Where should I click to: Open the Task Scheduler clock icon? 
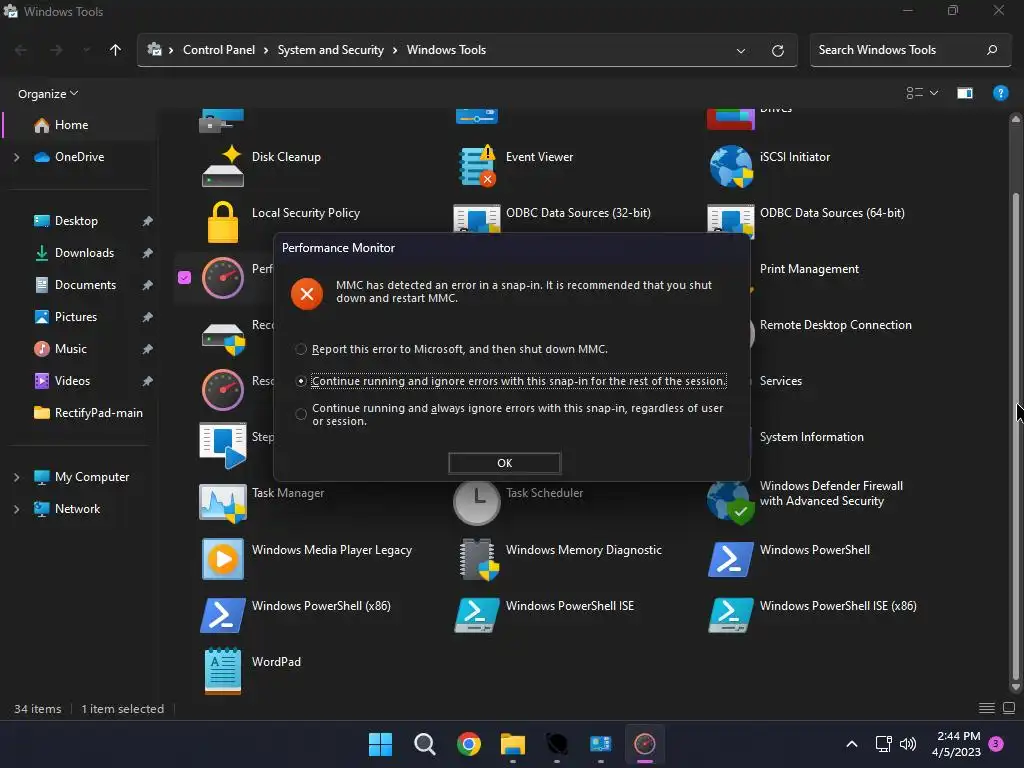coord(477,502)
